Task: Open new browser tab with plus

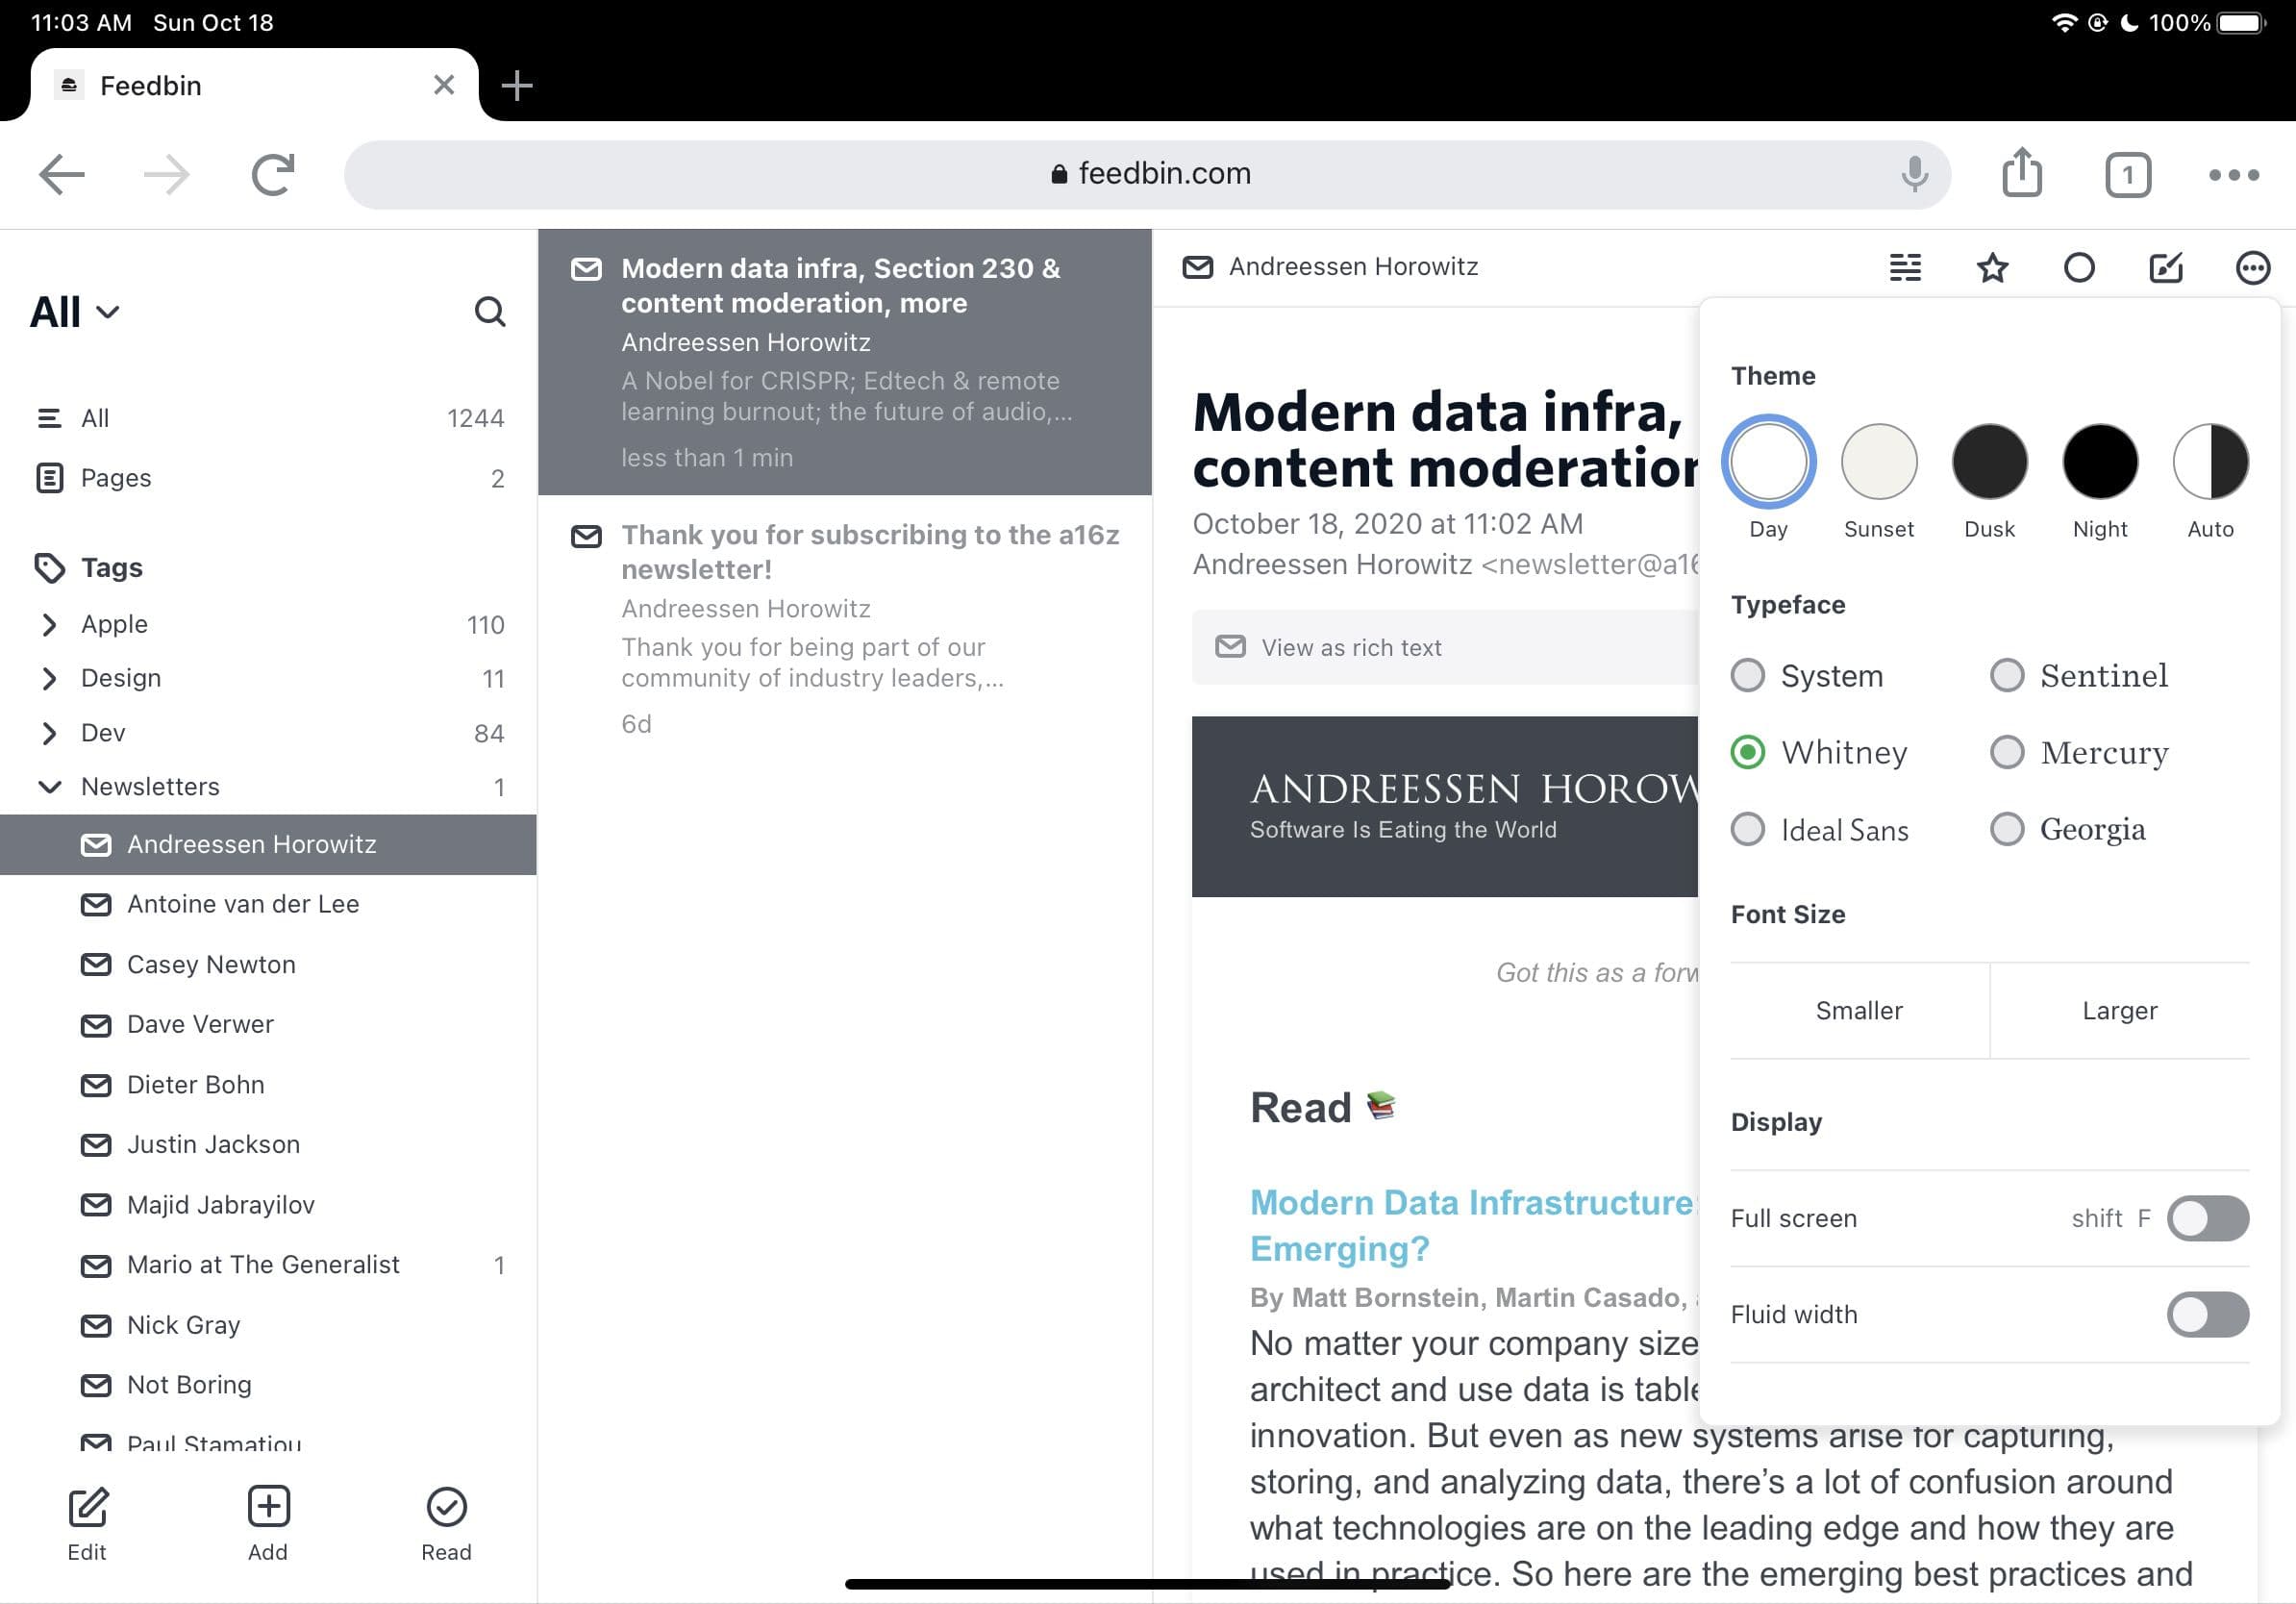Action: [x=516, y=86]
